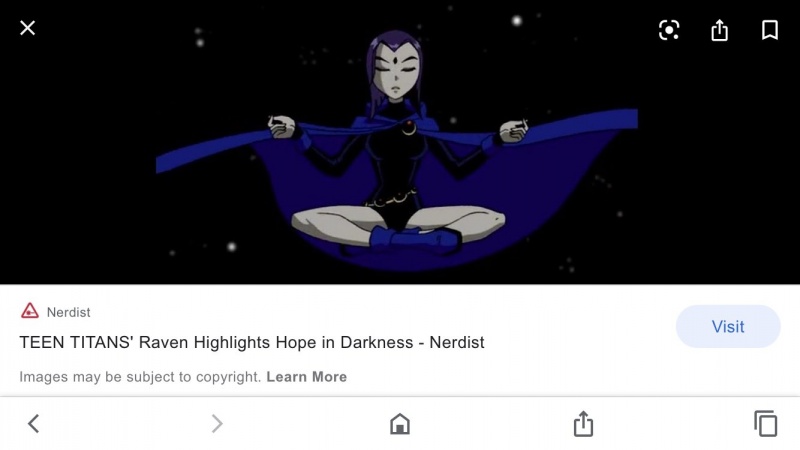
Task: Tap Raven's blue boots in the image
Action: coord(413,240)
